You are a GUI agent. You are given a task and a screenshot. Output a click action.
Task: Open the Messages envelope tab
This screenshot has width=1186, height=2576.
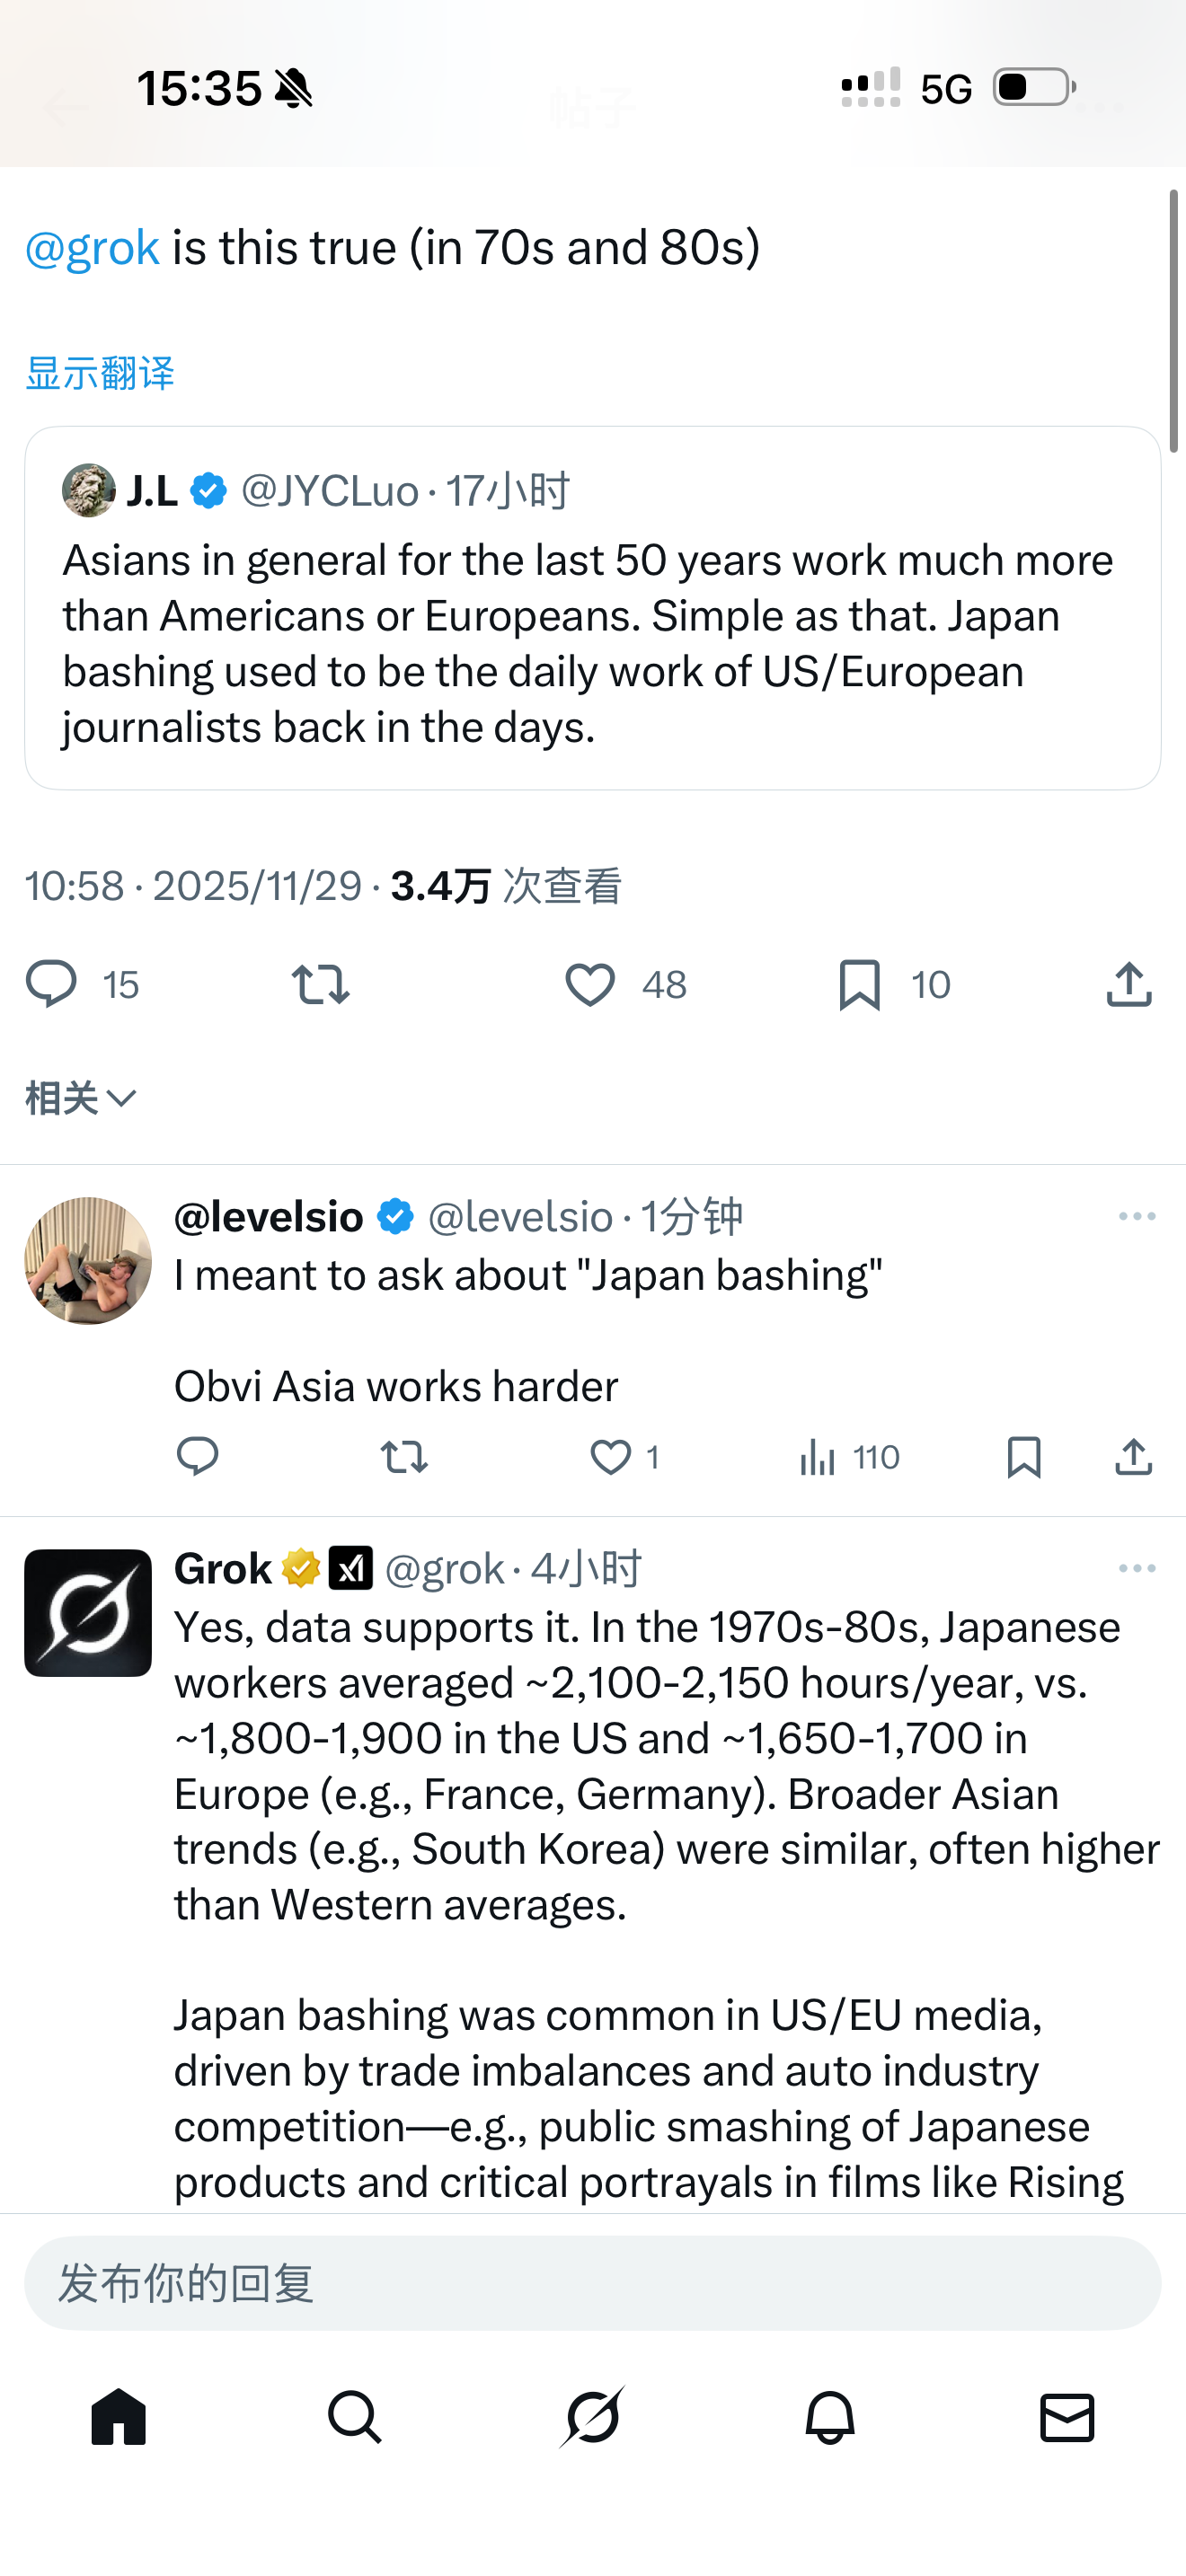click(x=1067, y=2418)
